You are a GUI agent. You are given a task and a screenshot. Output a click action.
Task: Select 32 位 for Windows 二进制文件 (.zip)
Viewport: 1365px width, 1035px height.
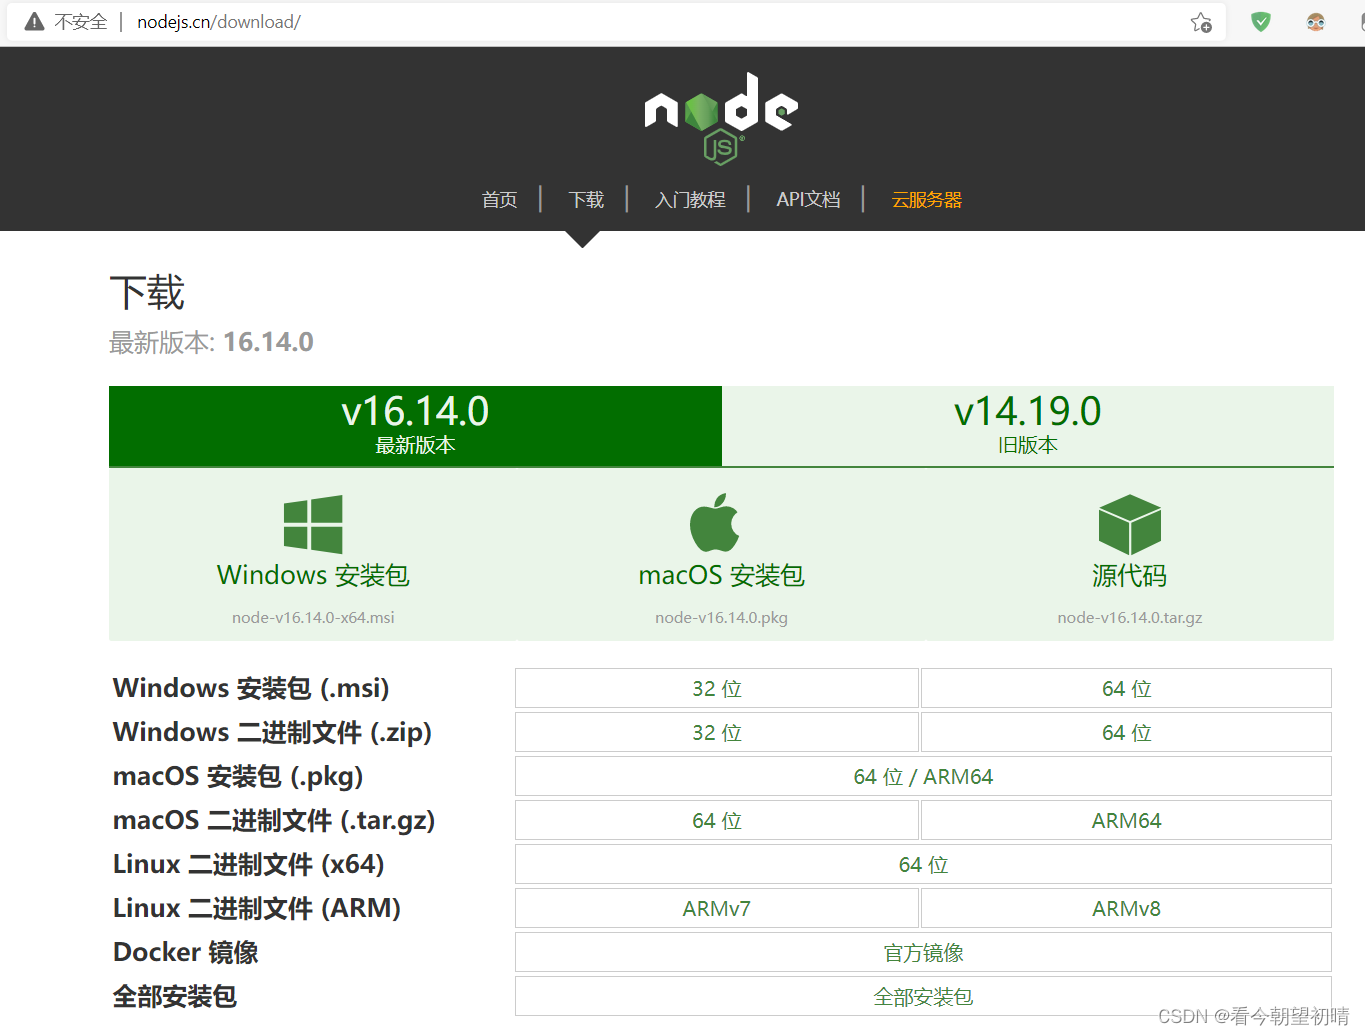tap(717, 732)
